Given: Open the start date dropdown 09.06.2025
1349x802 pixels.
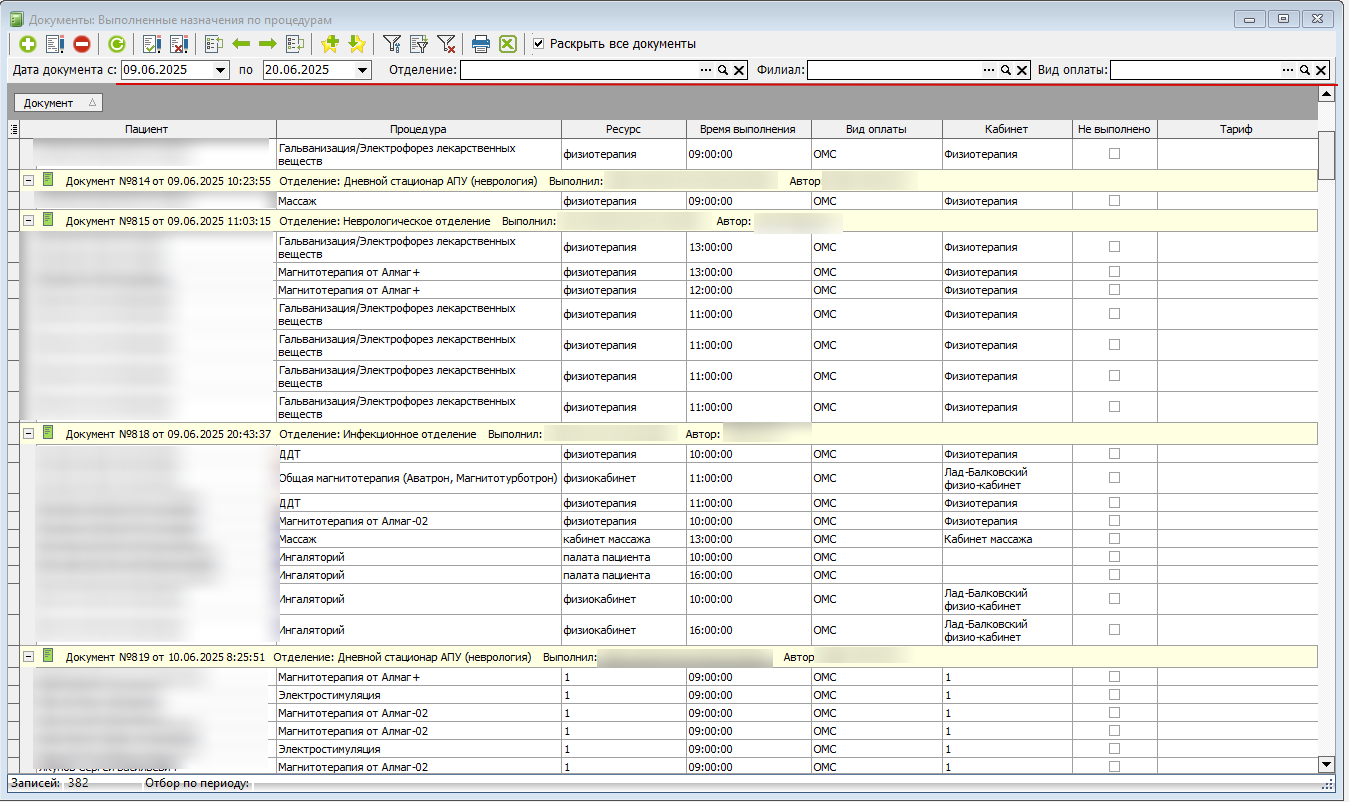Looking at the screenshot, I should 221,70.
